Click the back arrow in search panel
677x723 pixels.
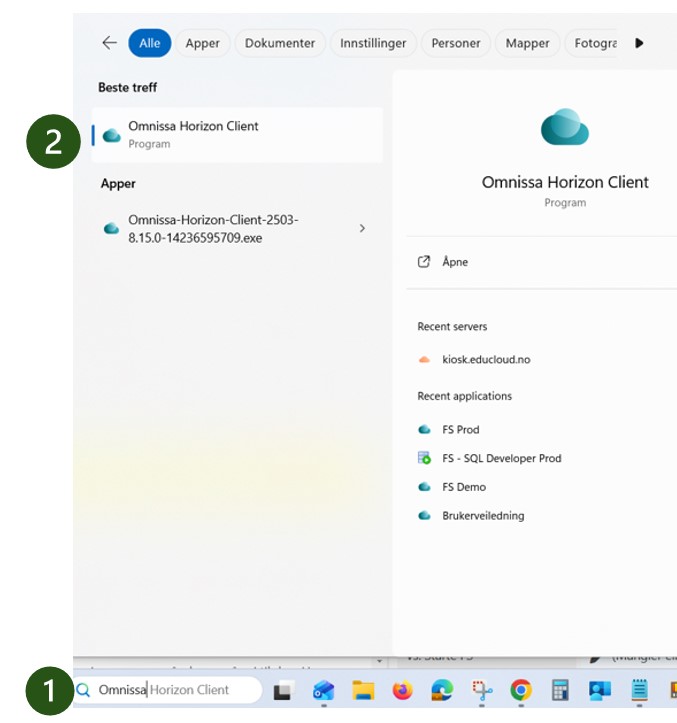109,43
